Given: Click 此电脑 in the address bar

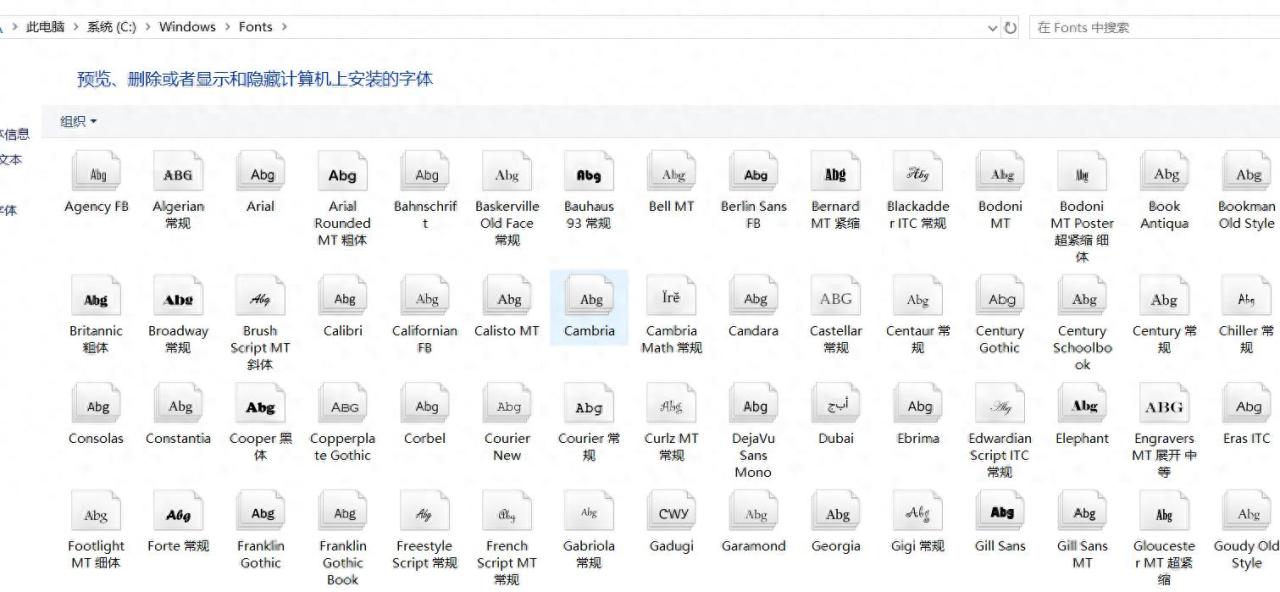Looking at the screenshot, I should 45,27.
